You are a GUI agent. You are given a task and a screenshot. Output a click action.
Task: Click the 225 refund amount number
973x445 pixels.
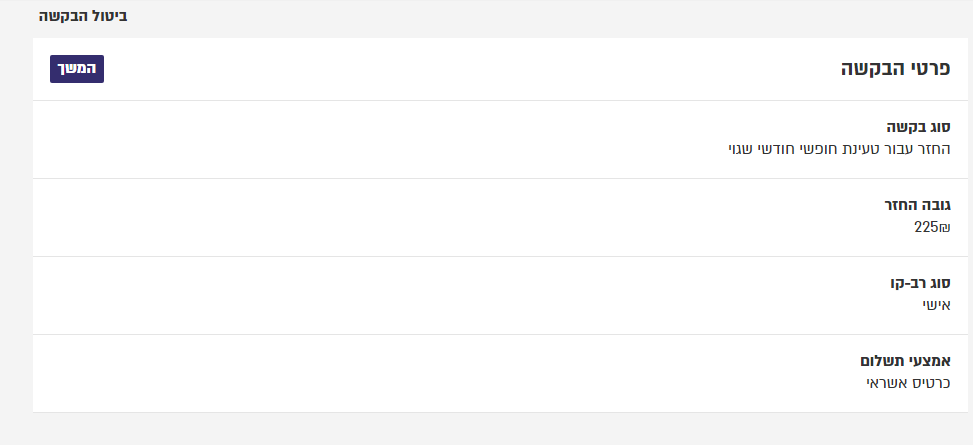pos(925,227)
